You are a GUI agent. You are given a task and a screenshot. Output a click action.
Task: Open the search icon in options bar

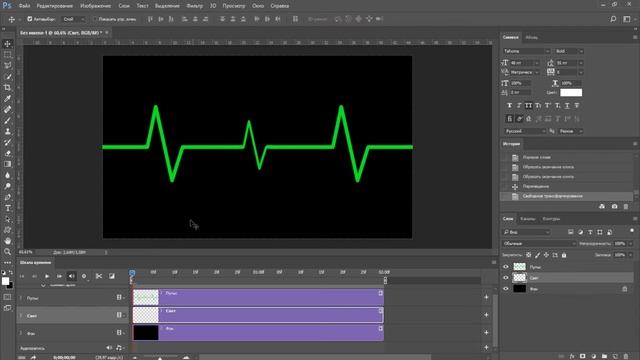click(x=613, y=19)
